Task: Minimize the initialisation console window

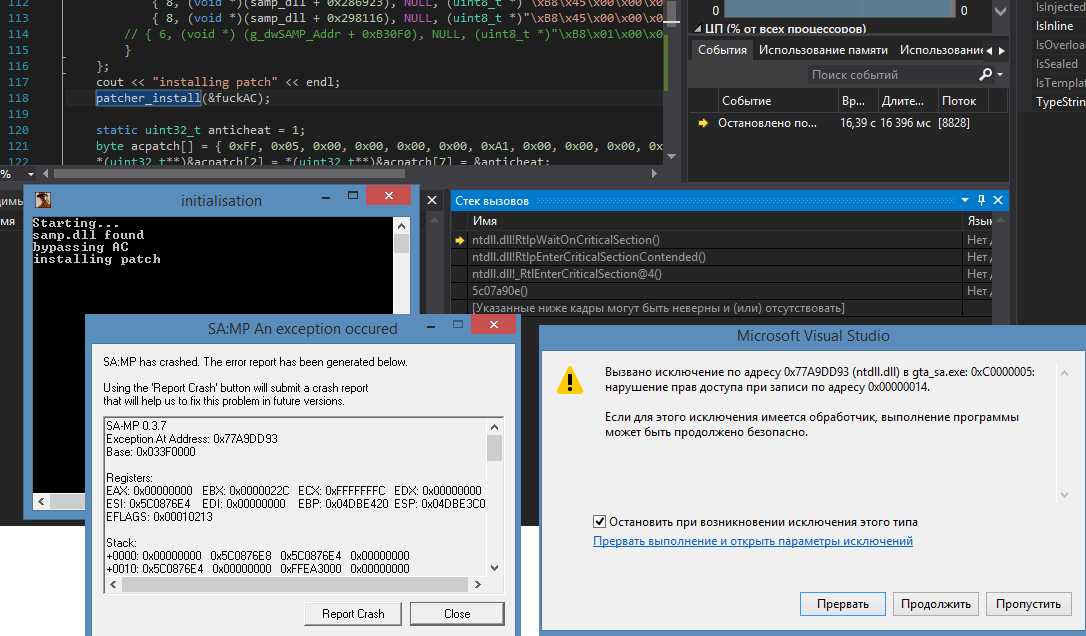Action: coord(326,197)
